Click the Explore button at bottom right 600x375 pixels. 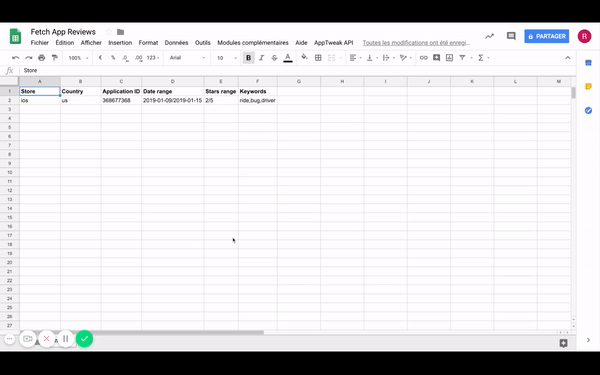(x=563, y=343)
